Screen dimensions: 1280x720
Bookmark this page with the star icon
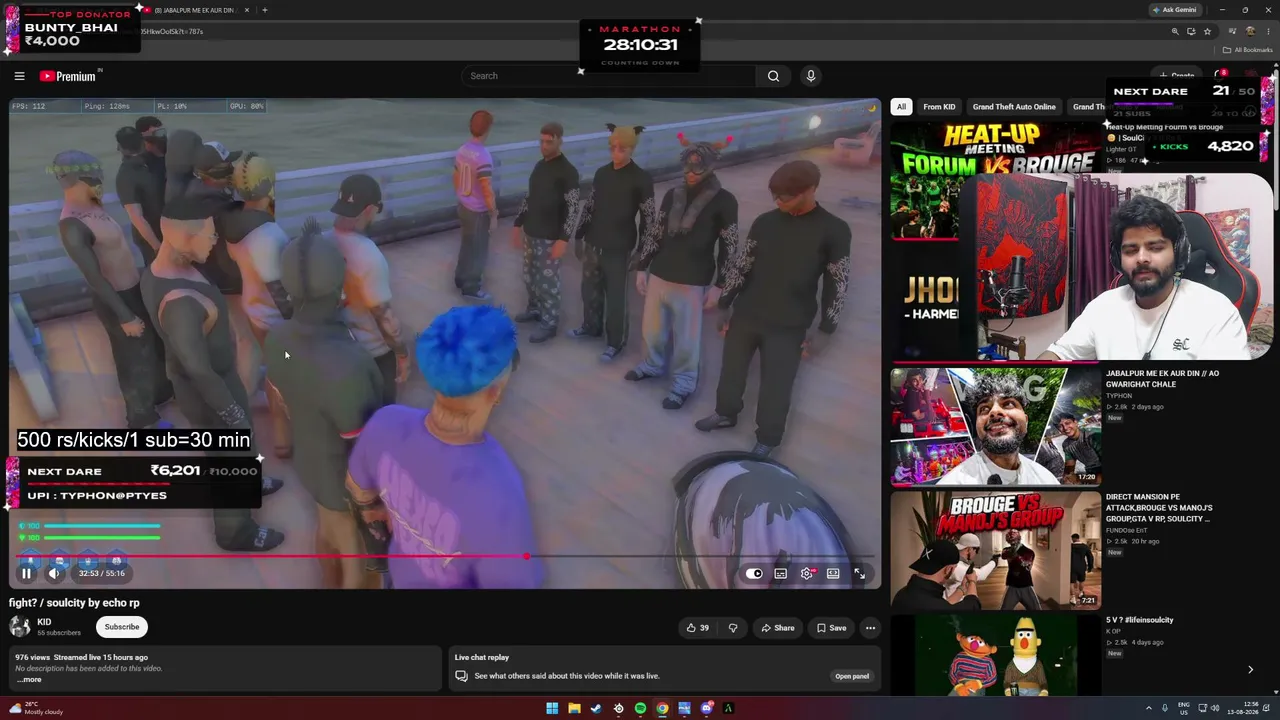[1207, 31]
